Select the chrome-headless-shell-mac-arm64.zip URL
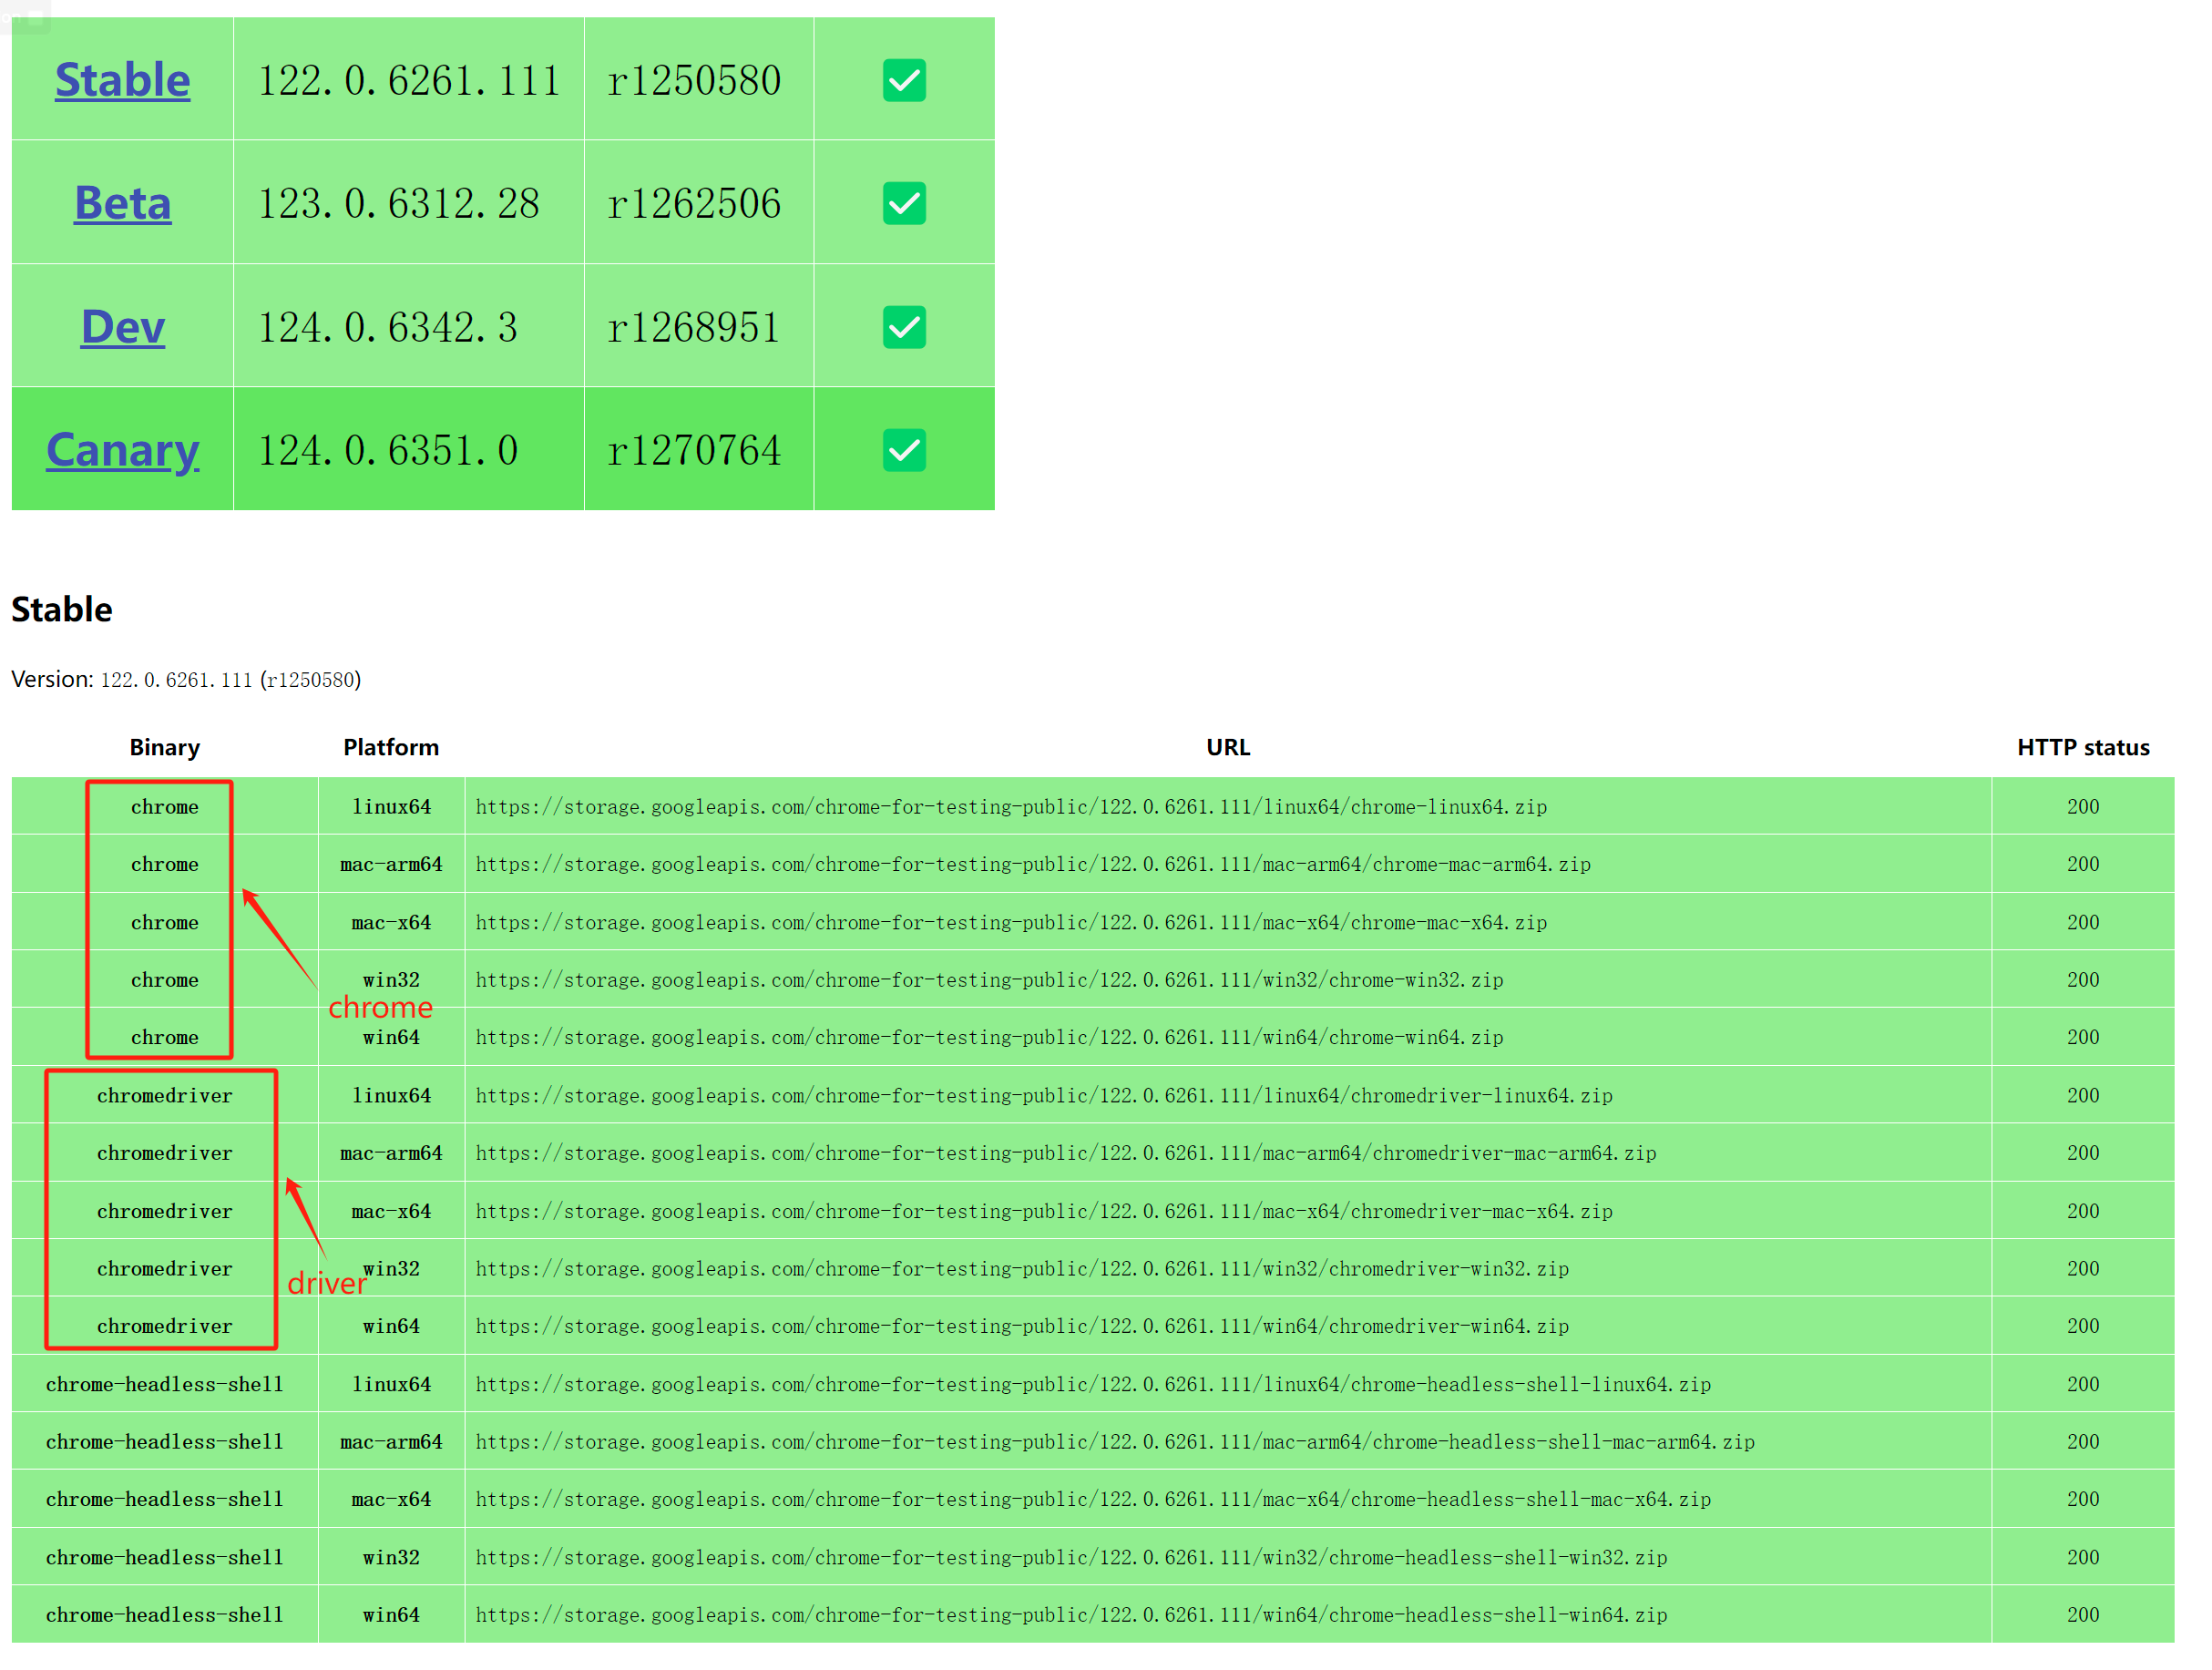This screenshot has width=2212, height=1670. click(1115, 1442)
